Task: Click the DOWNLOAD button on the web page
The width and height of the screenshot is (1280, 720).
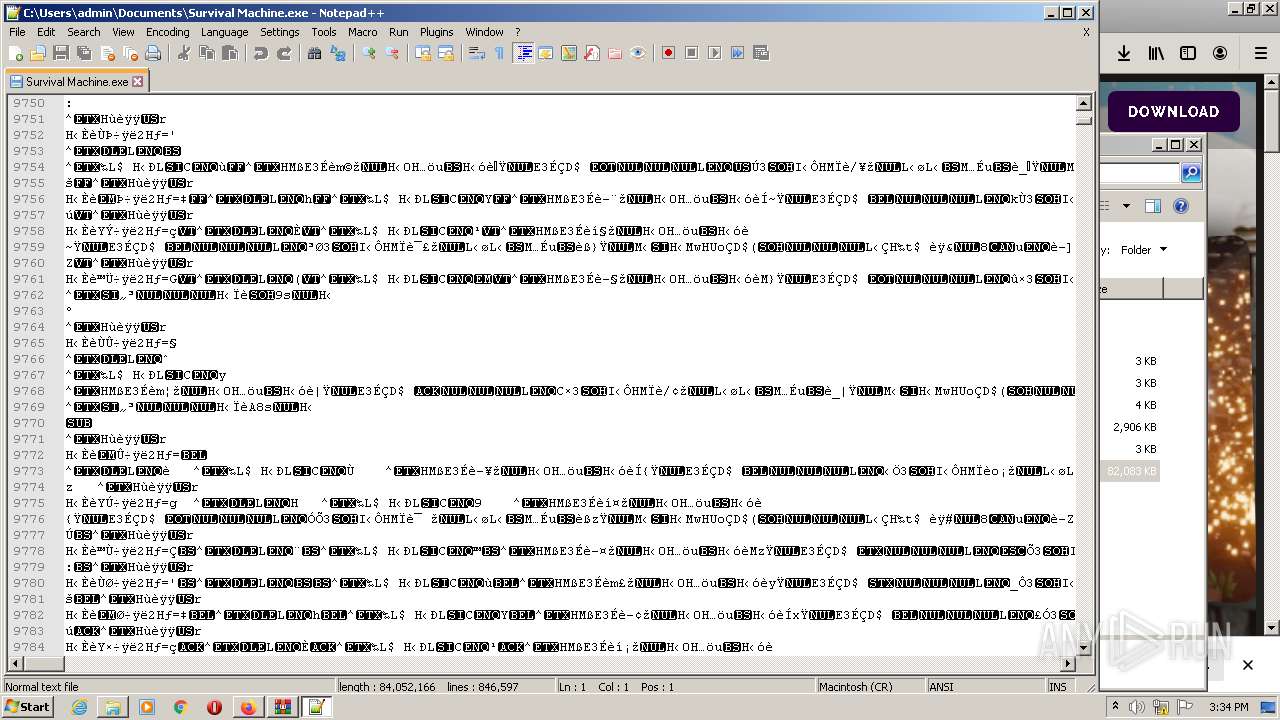Action: 1174,112
